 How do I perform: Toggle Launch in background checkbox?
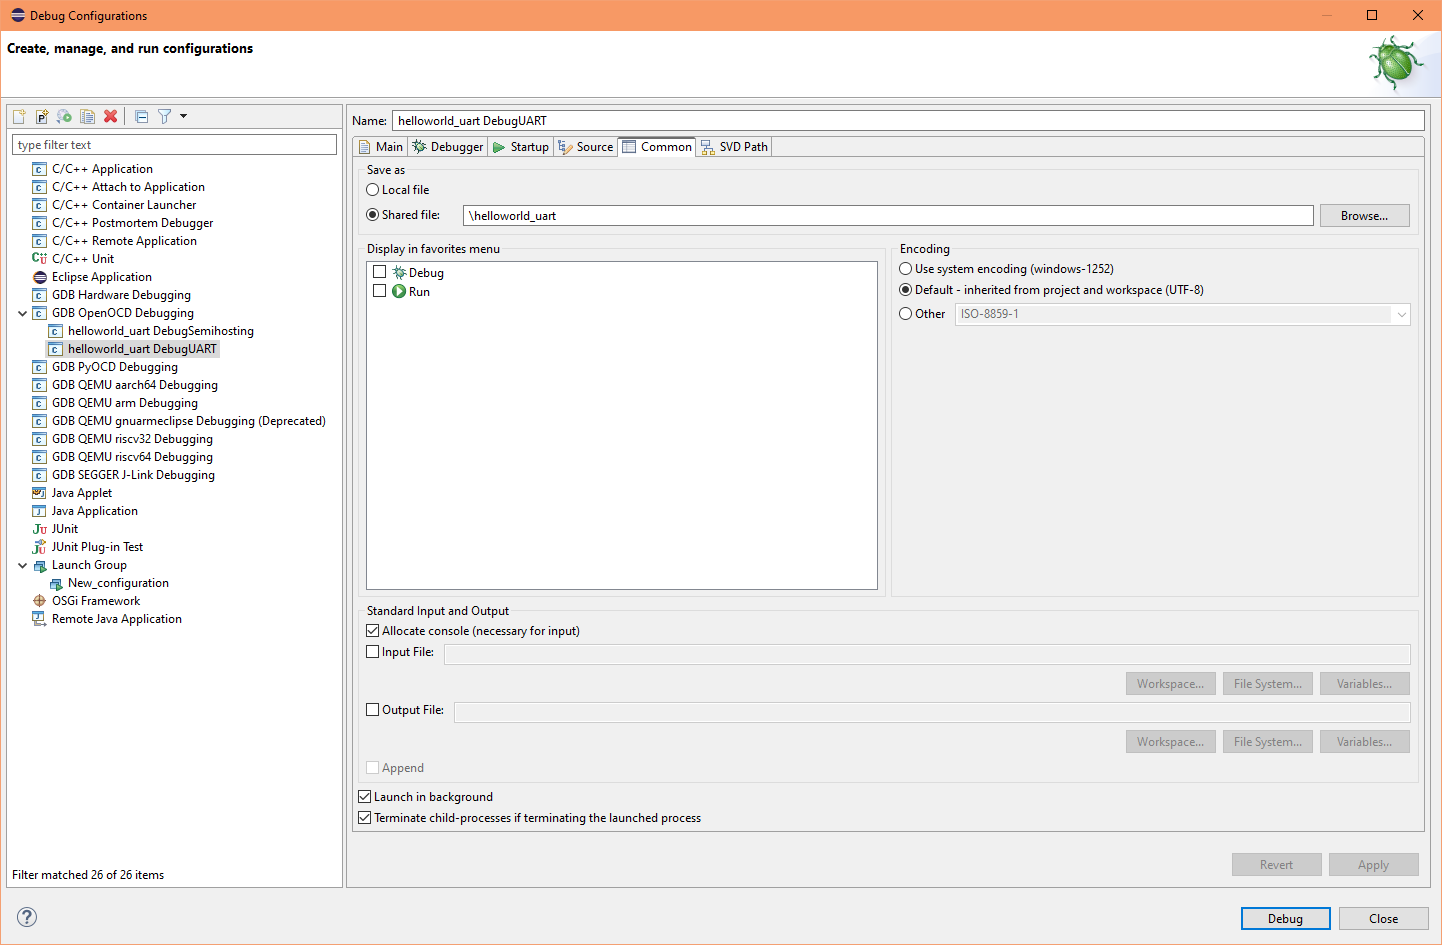(x=365, y=797)
